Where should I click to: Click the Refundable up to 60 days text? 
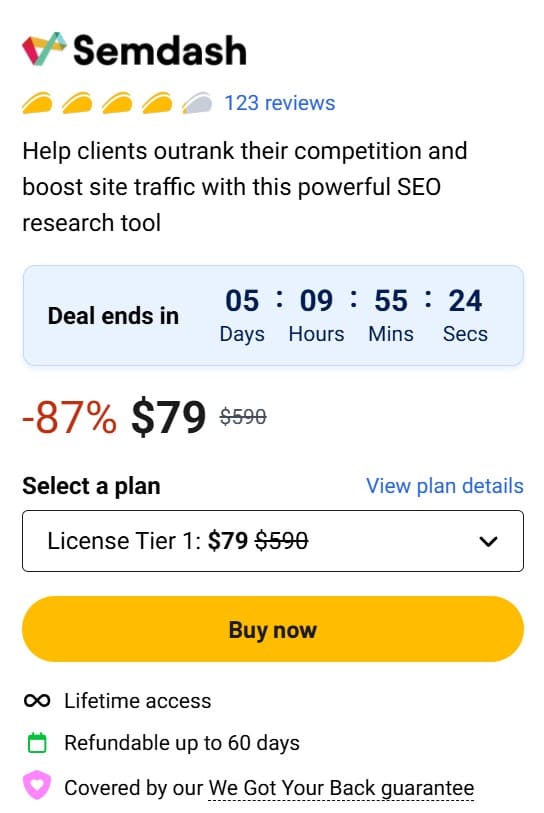tap(182, 743)
